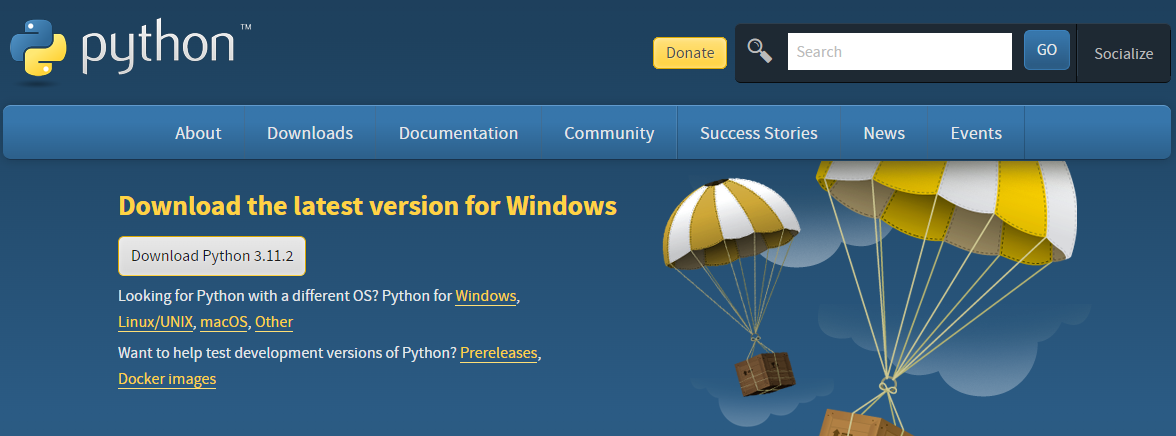Open the Events menu item
1176x436 pixels.
pos(976,133)
